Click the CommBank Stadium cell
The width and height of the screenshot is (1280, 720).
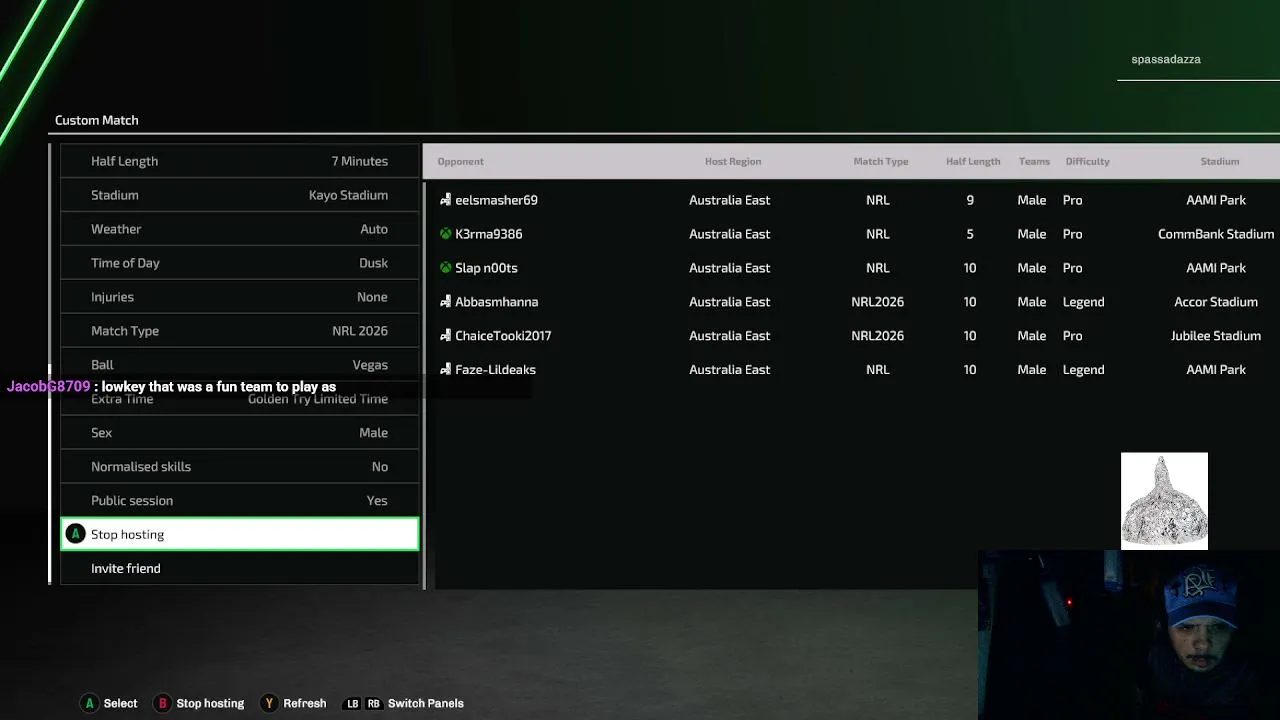(1216, 234)
